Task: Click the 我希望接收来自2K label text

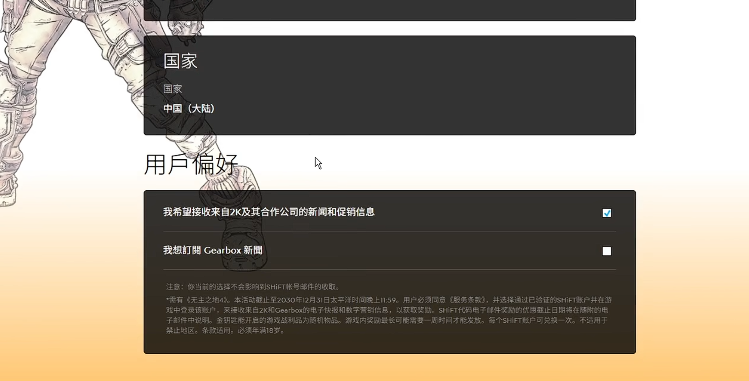Action: tap(268, 212)
